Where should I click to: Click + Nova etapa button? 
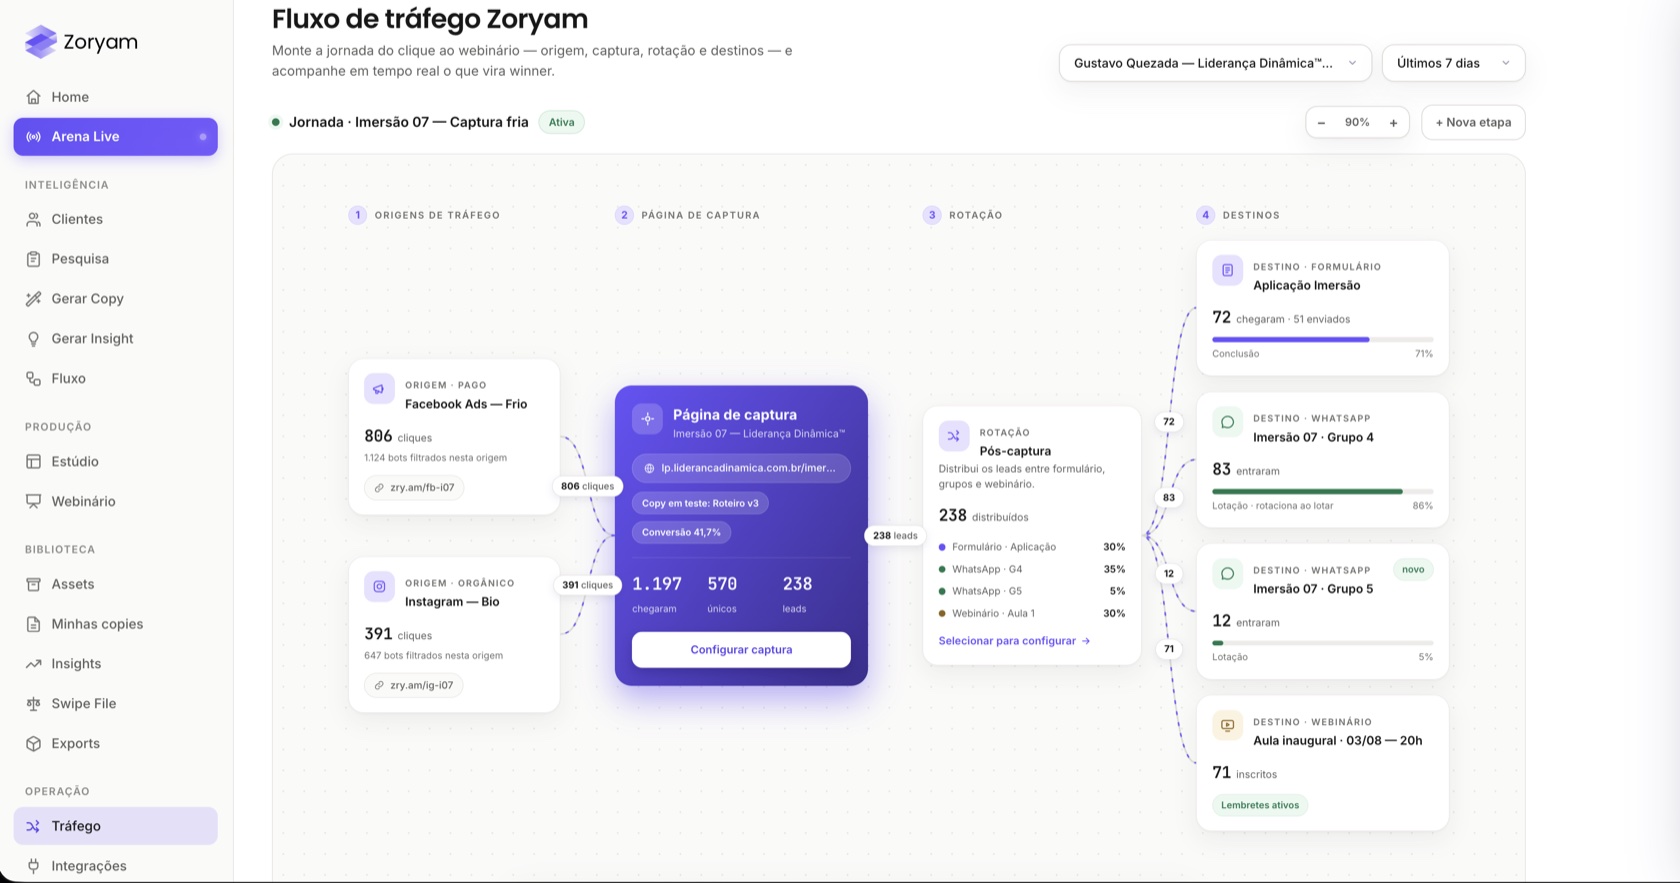click(1473, 123)
